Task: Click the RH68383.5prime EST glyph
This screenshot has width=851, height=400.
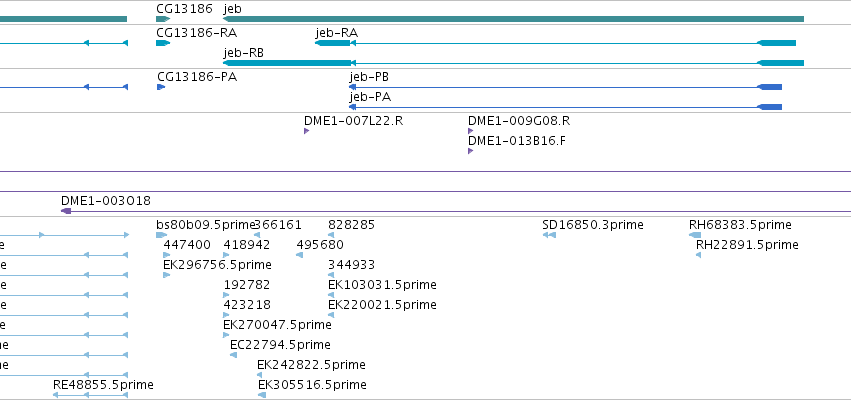Action: tap(695, 235)
